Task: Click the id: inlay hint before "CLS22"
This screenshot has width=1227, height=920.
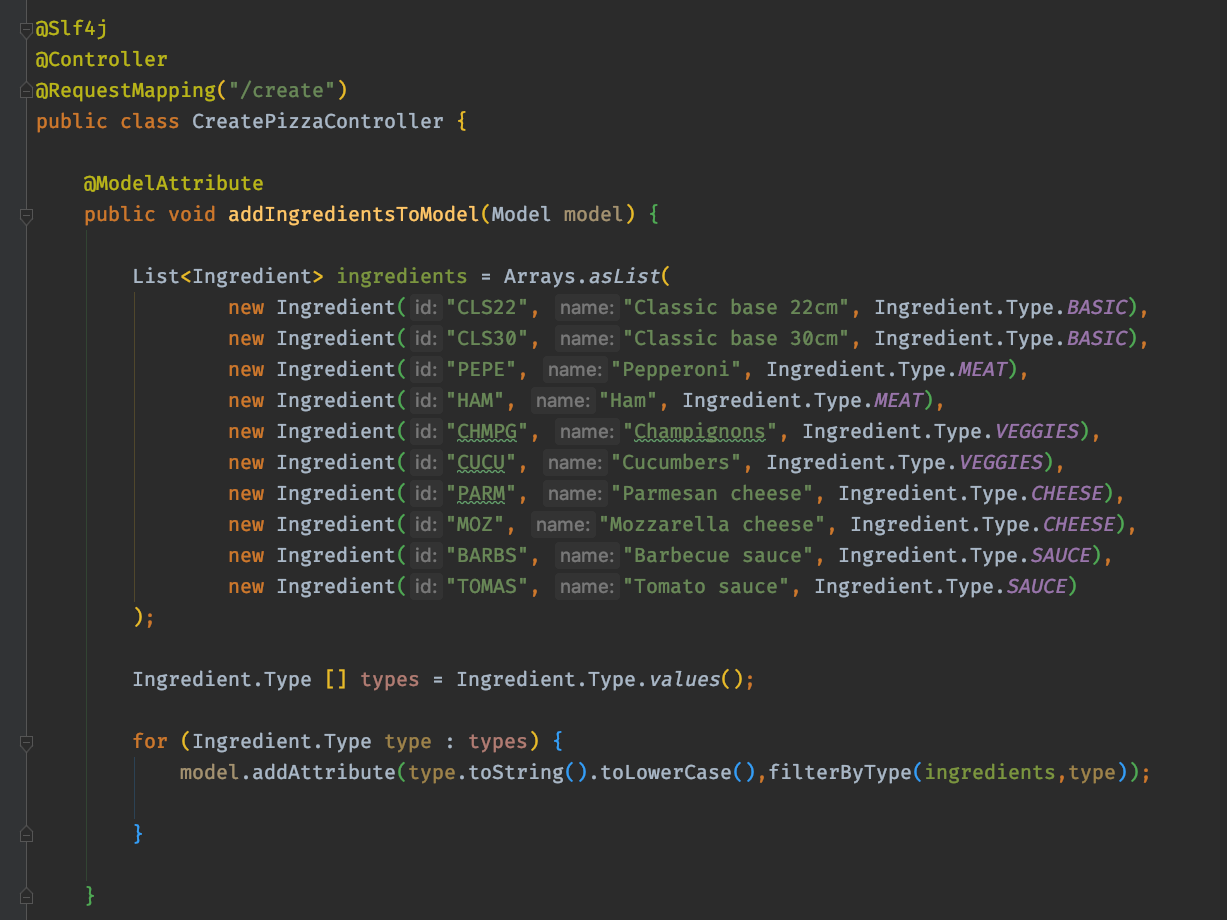Action: [x=426, y=307]
